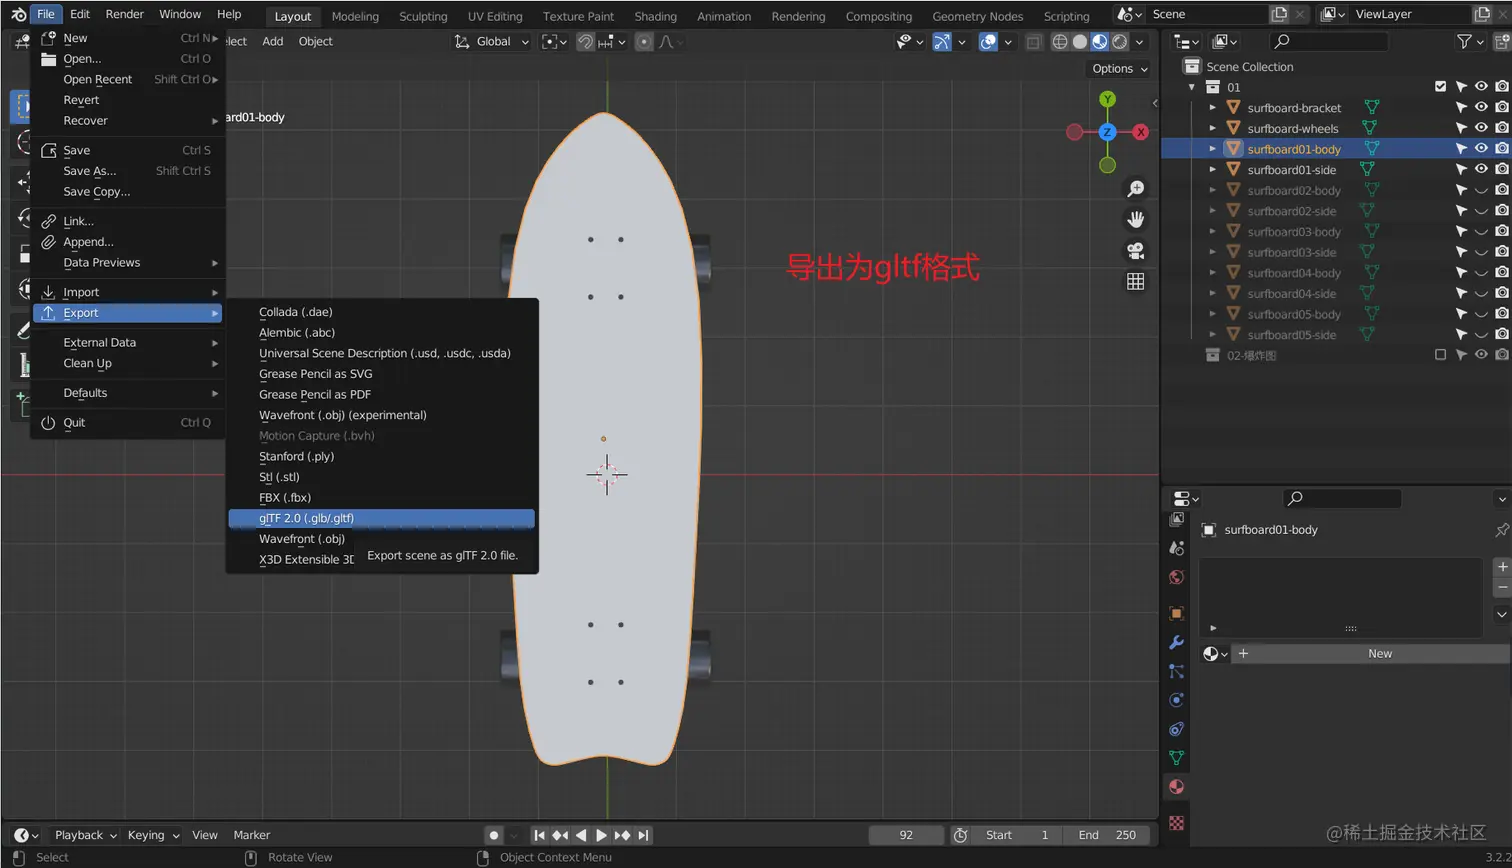Click the Blender logo icon
The height and width of the screenshot is (868, 1512).
click(x=18, y=14)
